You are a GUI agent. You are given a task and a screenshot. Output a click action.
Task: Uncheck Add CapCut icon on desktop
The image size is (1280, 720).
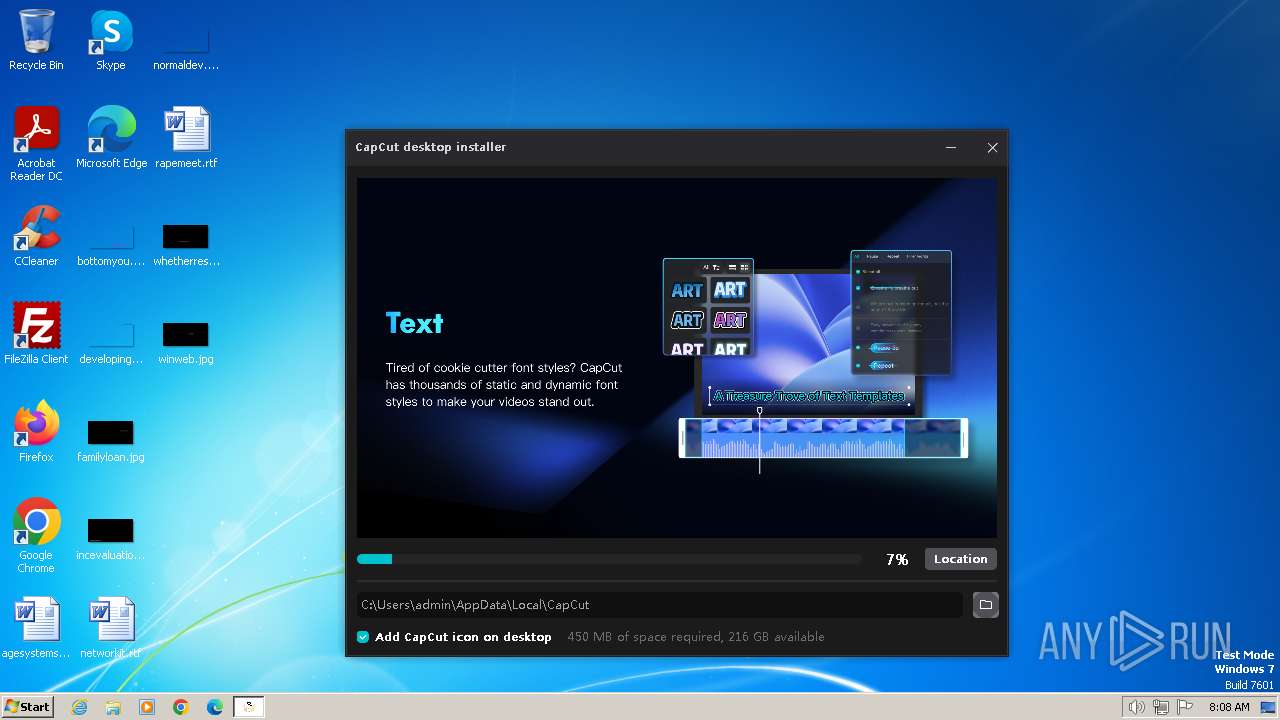(363, 637)
